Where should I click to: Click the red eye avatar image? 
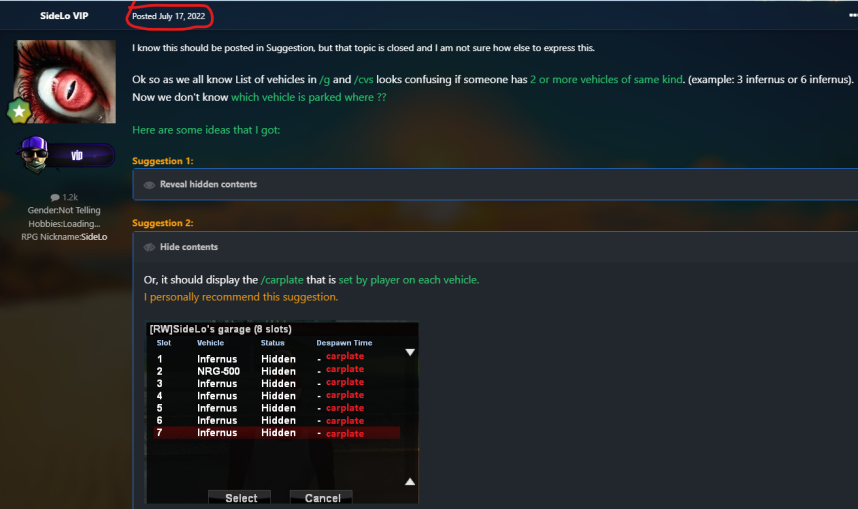(66, 82)
